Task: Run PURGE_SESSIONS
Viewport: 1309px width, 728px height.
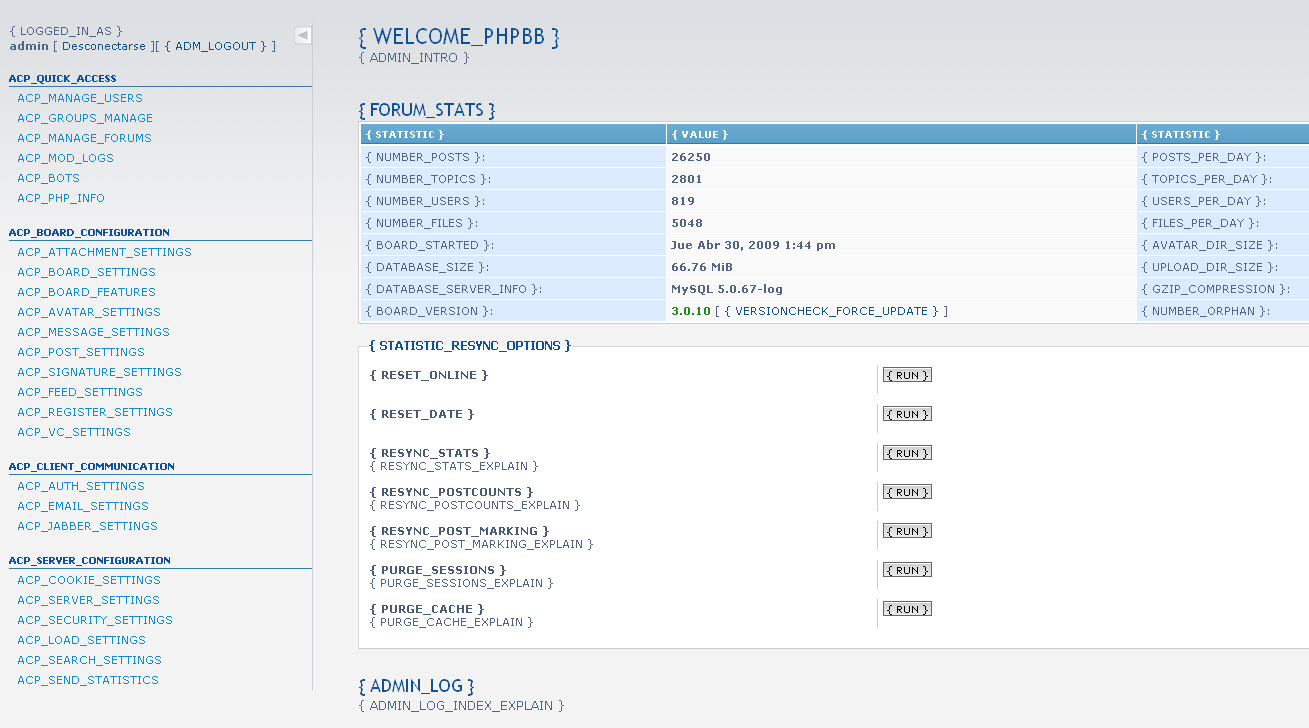Action: click(907, 570)
